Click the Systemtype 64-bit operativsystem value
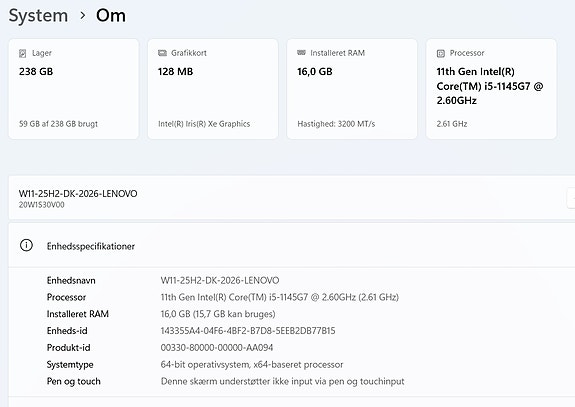 click(x=252, y=364)
